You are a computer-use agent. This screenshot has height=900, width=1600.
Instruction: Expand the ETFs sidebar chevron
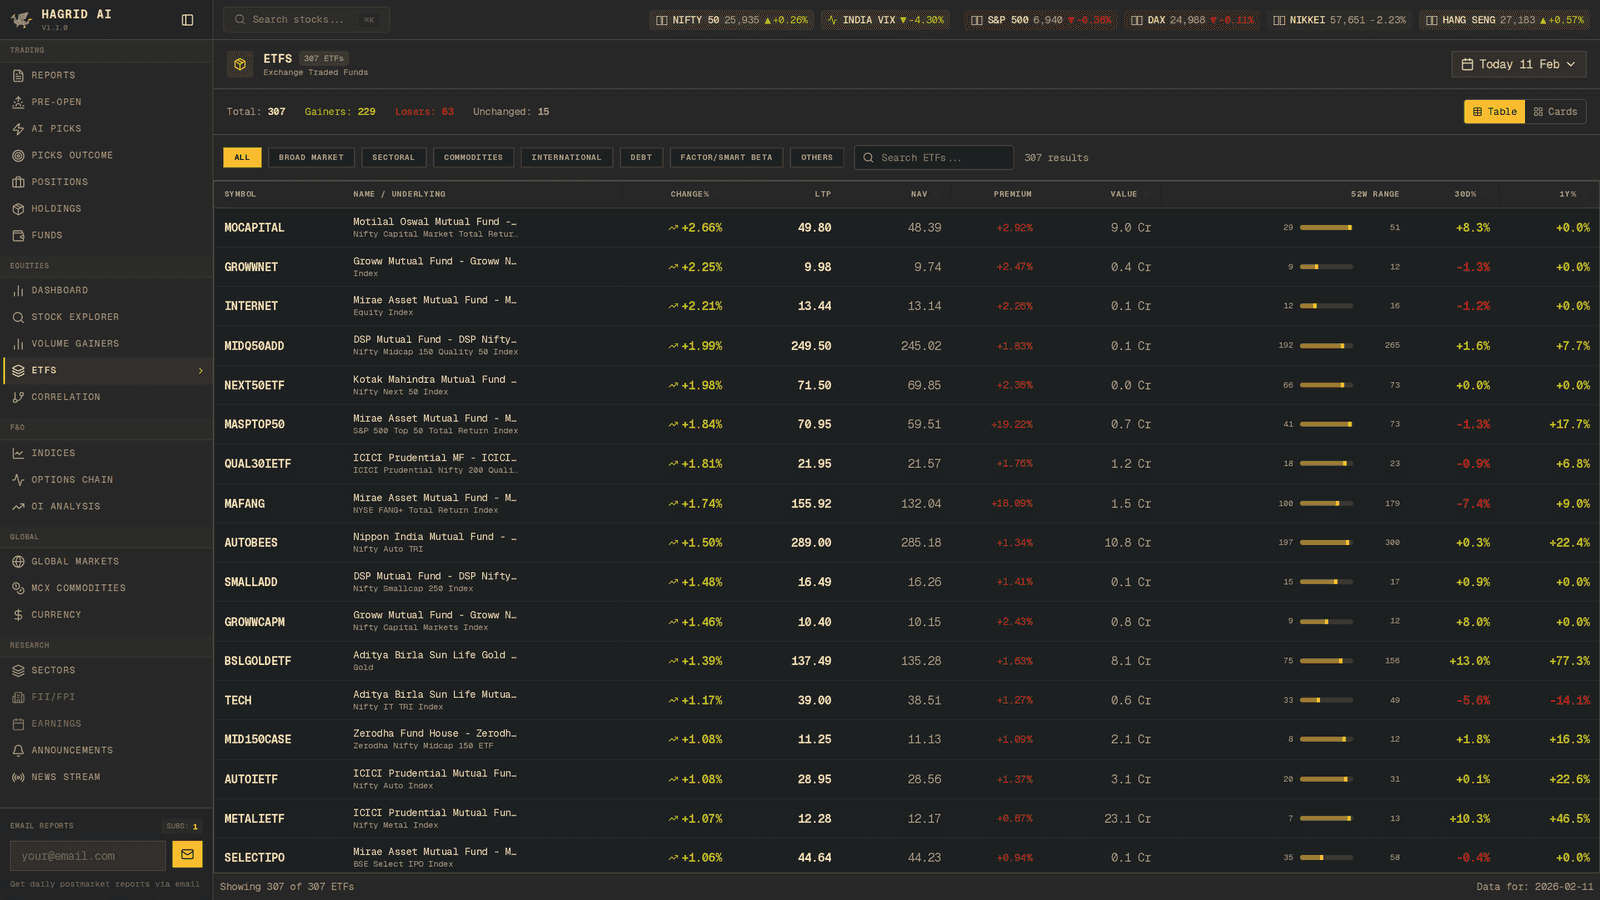tap(201, 371)
